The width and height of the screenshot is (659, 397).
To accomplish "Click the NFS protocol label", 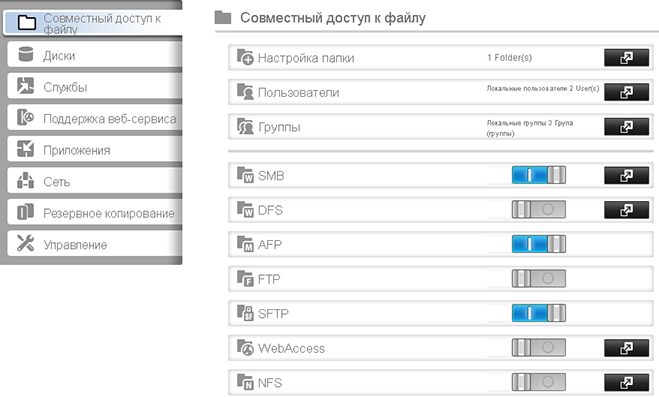I will click(x=270, y=383).
